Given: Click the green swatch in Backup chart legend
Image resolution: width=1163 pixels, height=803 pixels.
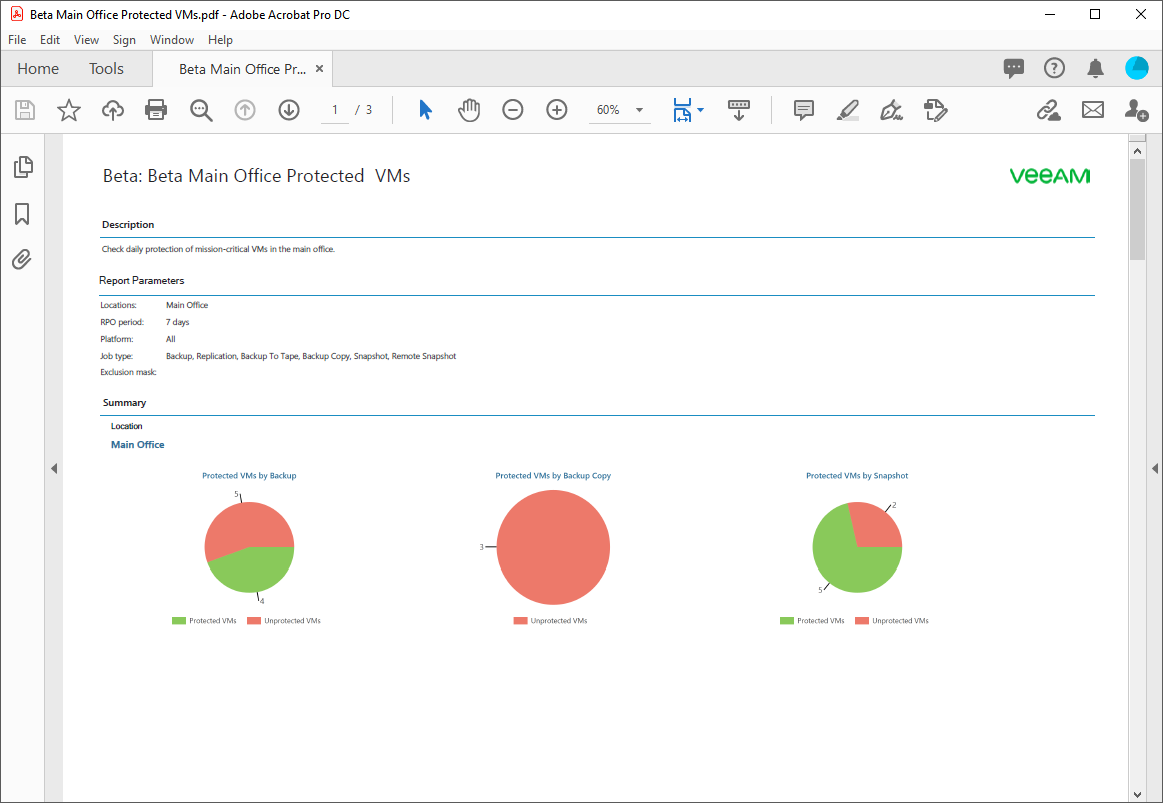Looking at the screenshot, I should pos(179,621).
